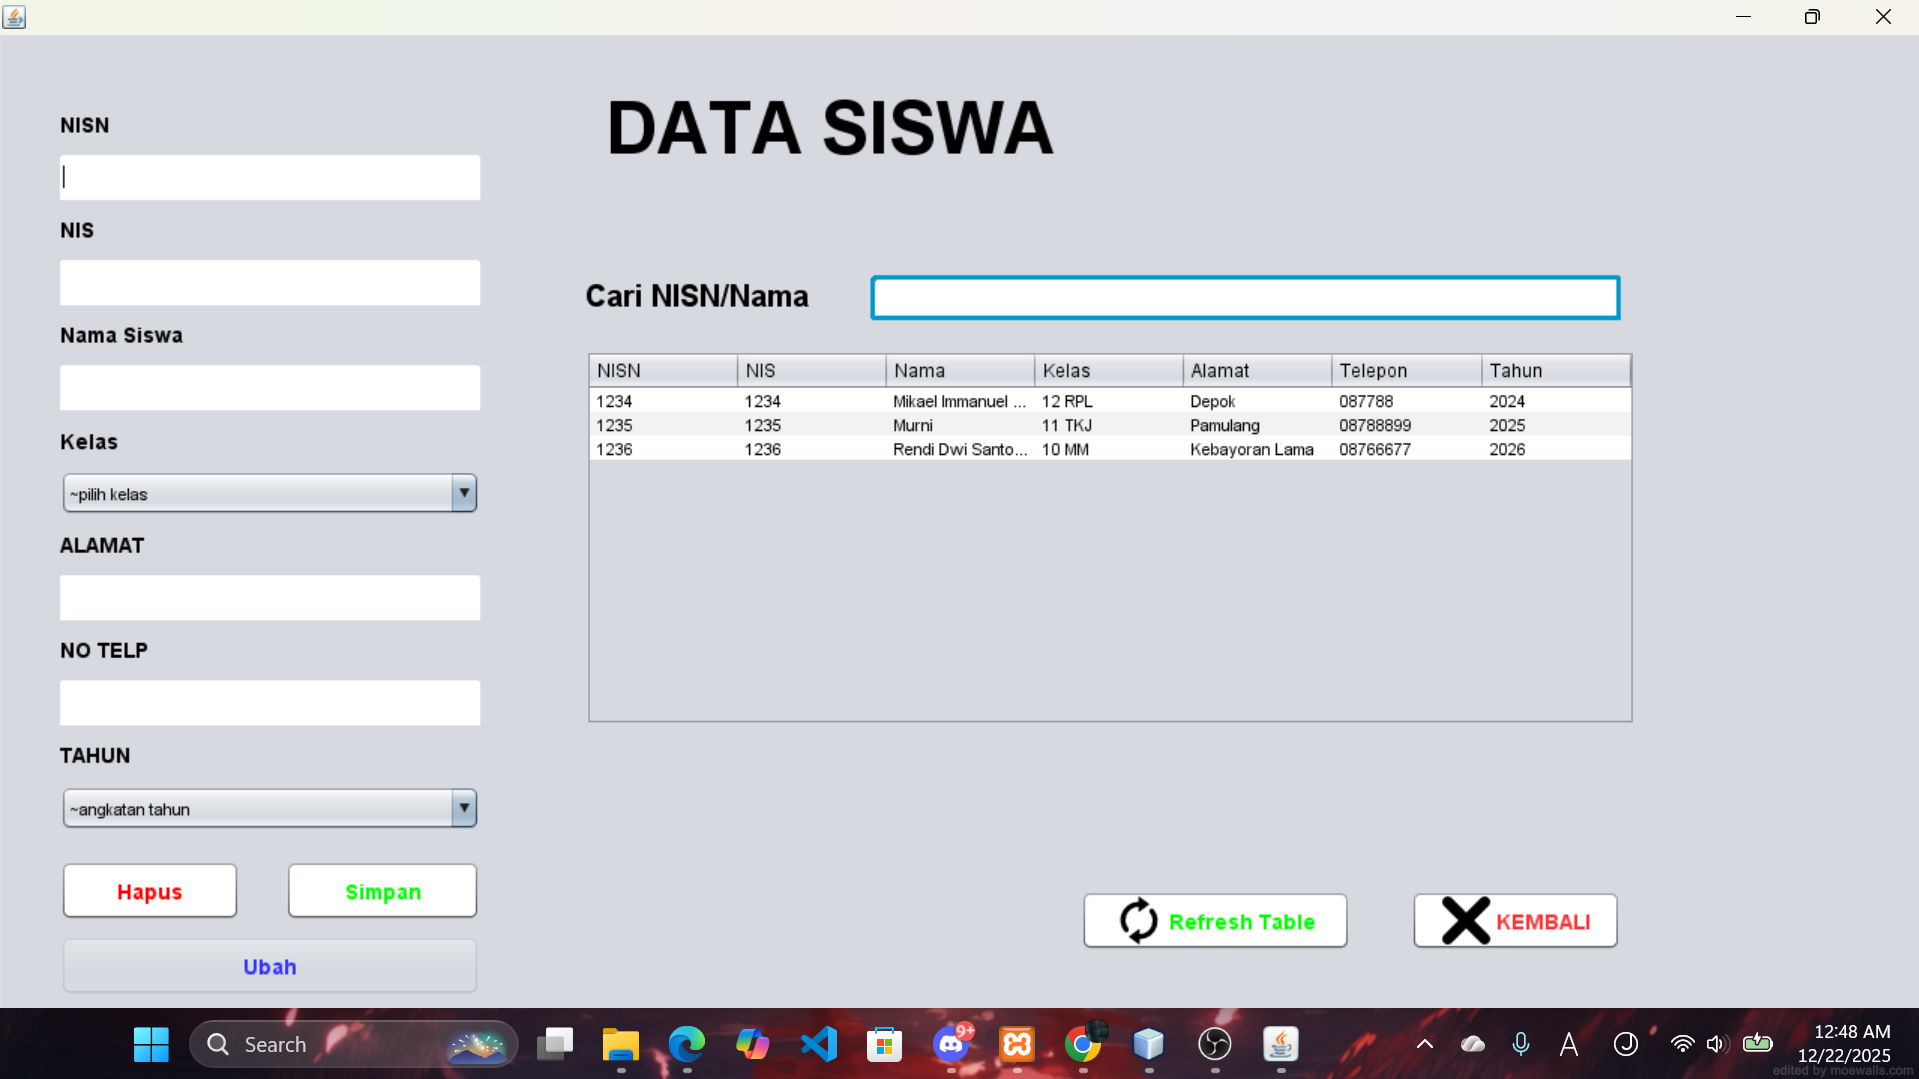Open Discord from the taskbar

pyautogui.click(x=951, y=1045)
